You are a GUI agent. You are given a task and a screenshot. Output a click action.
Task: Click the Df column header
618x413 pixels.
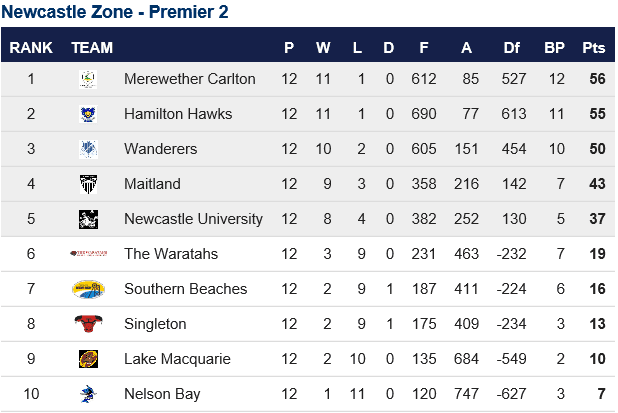511,48
